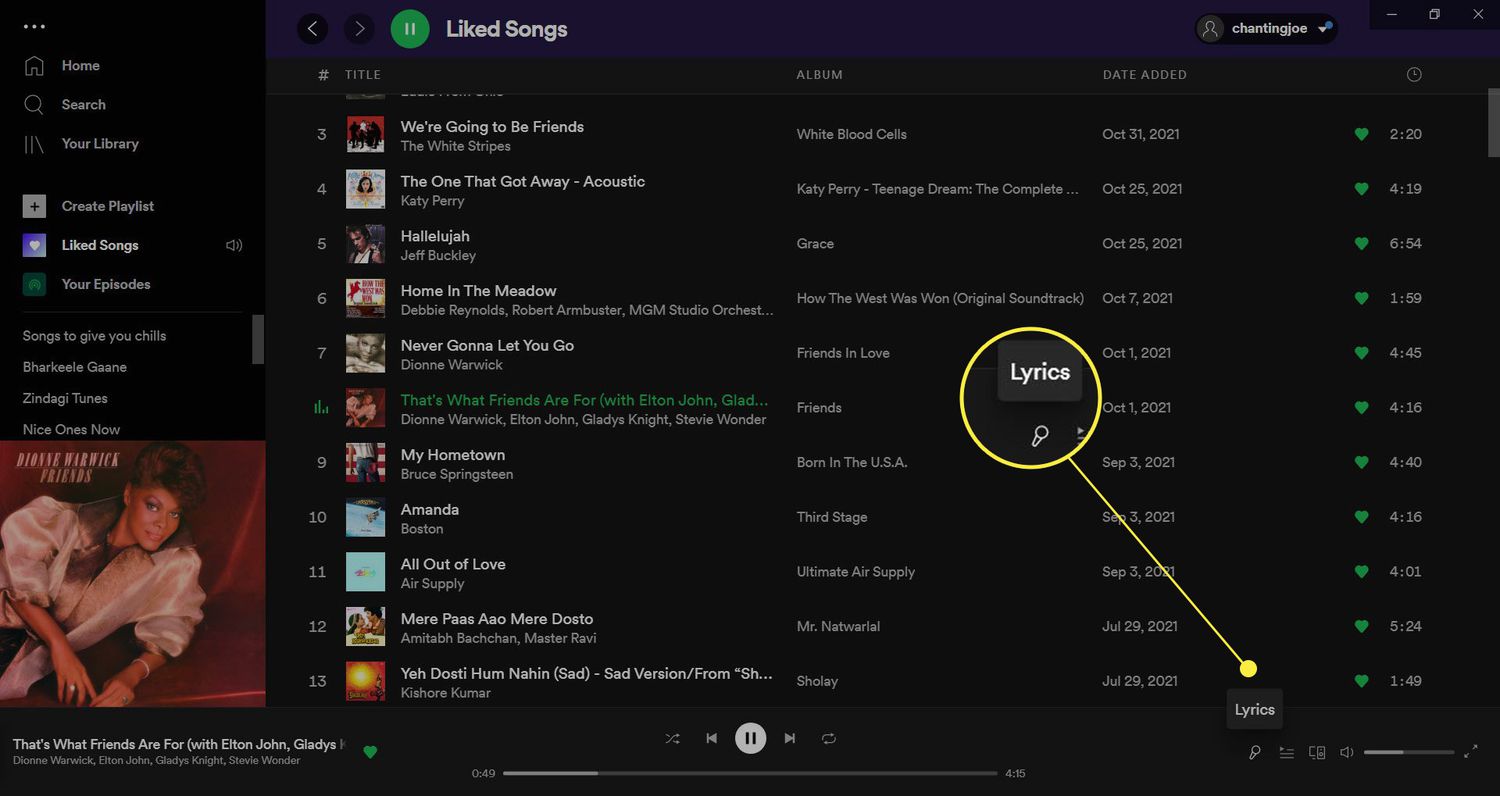Open Sholay album link

[817, 681]
